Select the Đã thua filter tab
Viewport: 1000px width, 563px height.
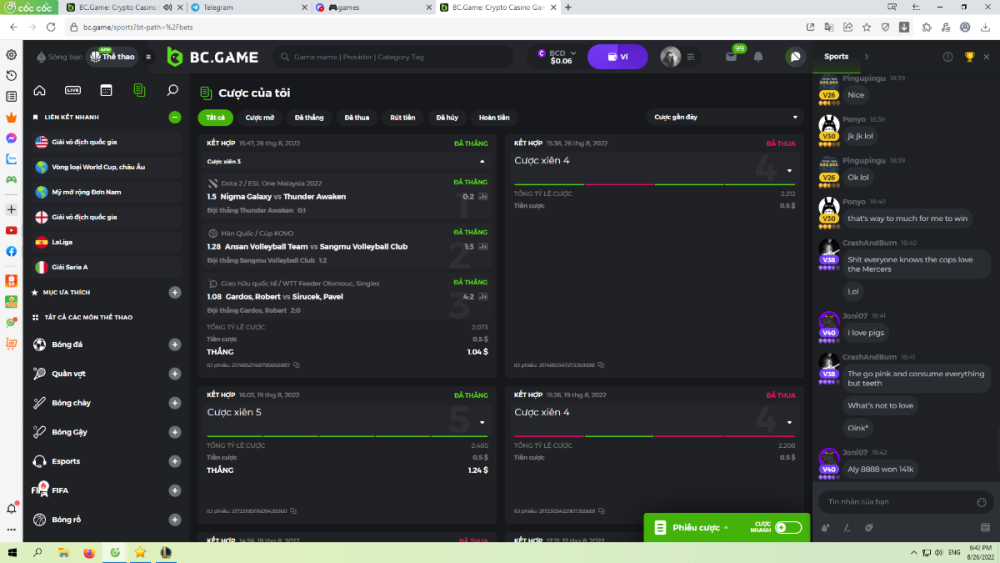(357, 117)
